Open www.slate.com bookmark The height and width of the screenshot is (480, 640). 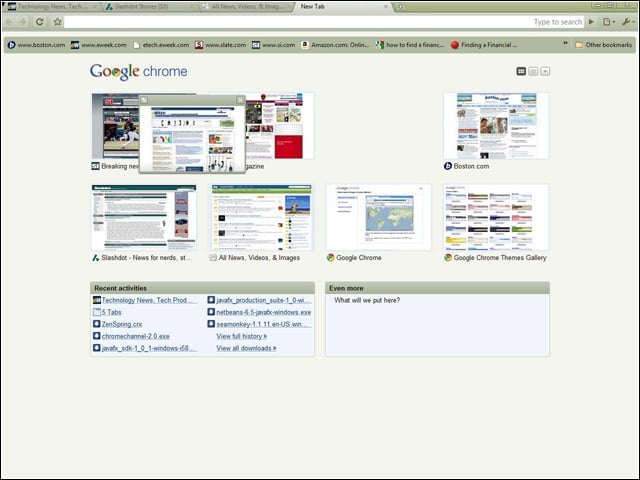[220, 45]
